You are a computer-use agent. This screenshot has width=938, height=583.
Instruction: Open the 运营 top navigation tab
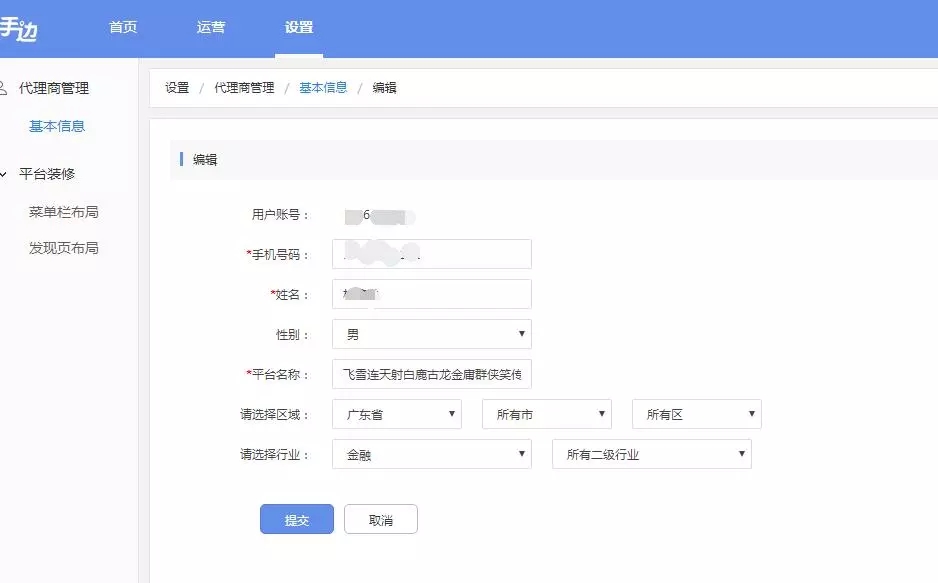(x=211, y=28)
